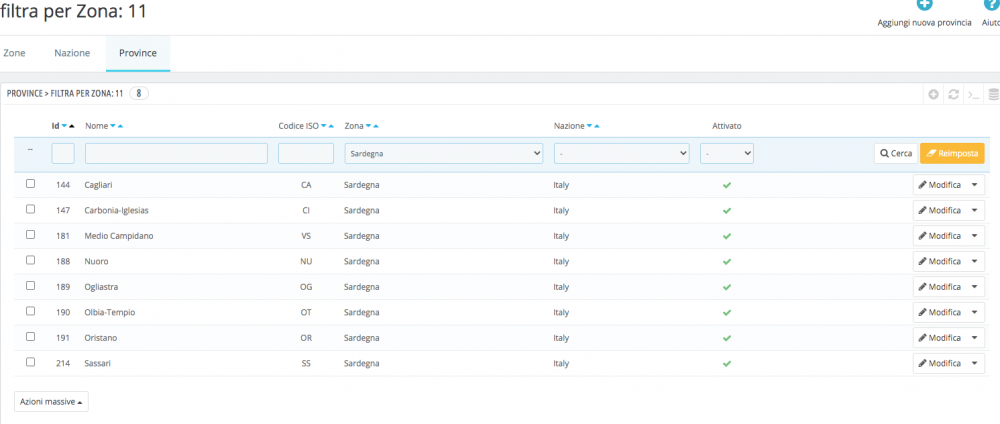Toggle enabled checkmark for Olbia-Tempio

click(x=726, y=312)
